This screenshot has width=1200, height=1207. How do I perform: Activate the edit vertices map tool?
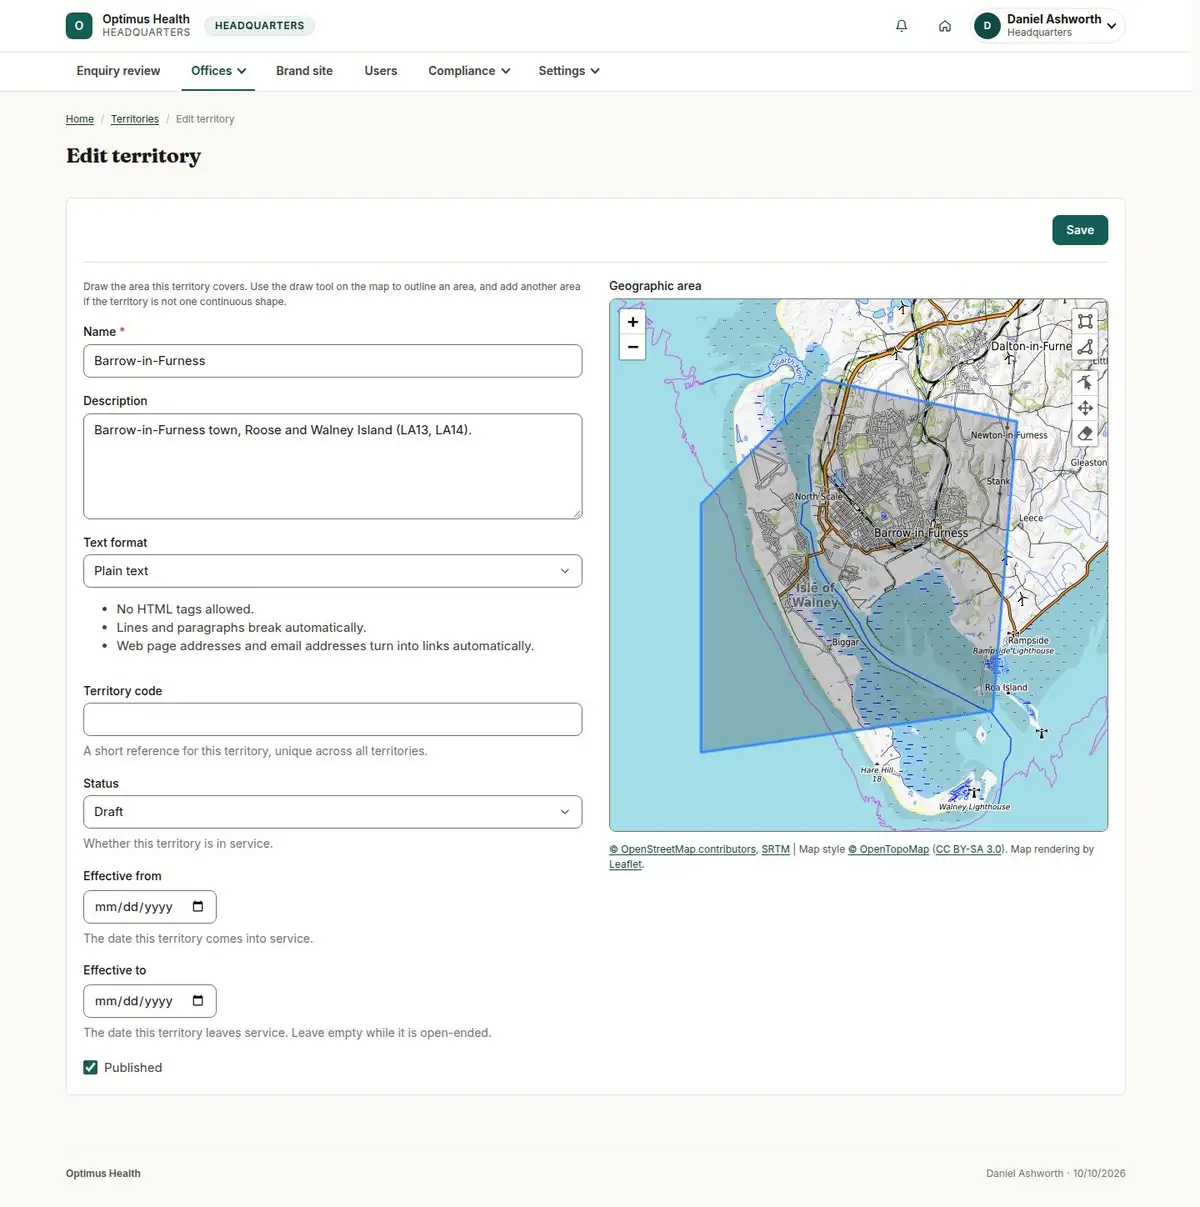tap(1085, 382)
